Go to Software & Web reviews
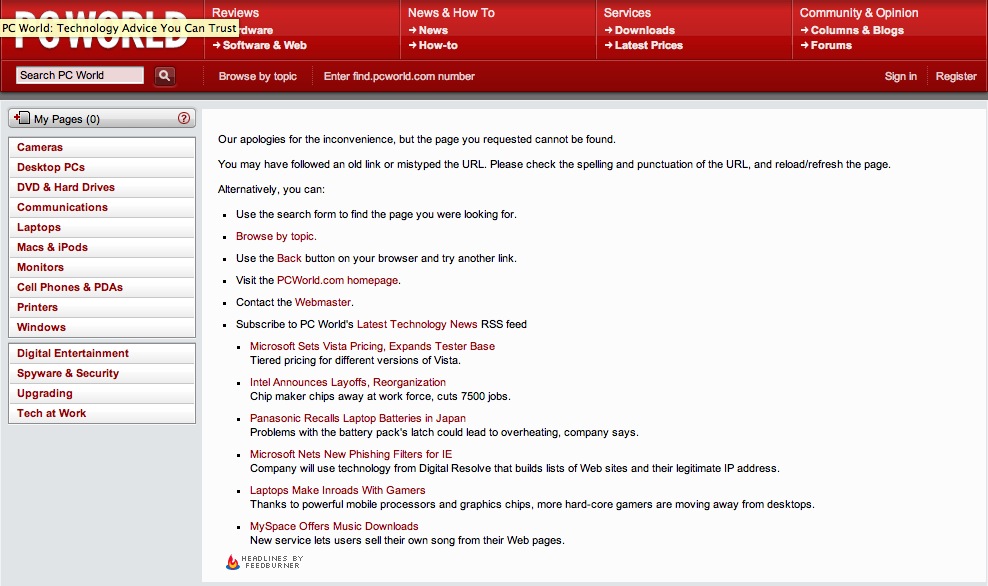The height and width of the screenshot is (586, 988). pyautogui.click(x=260, y=45)
